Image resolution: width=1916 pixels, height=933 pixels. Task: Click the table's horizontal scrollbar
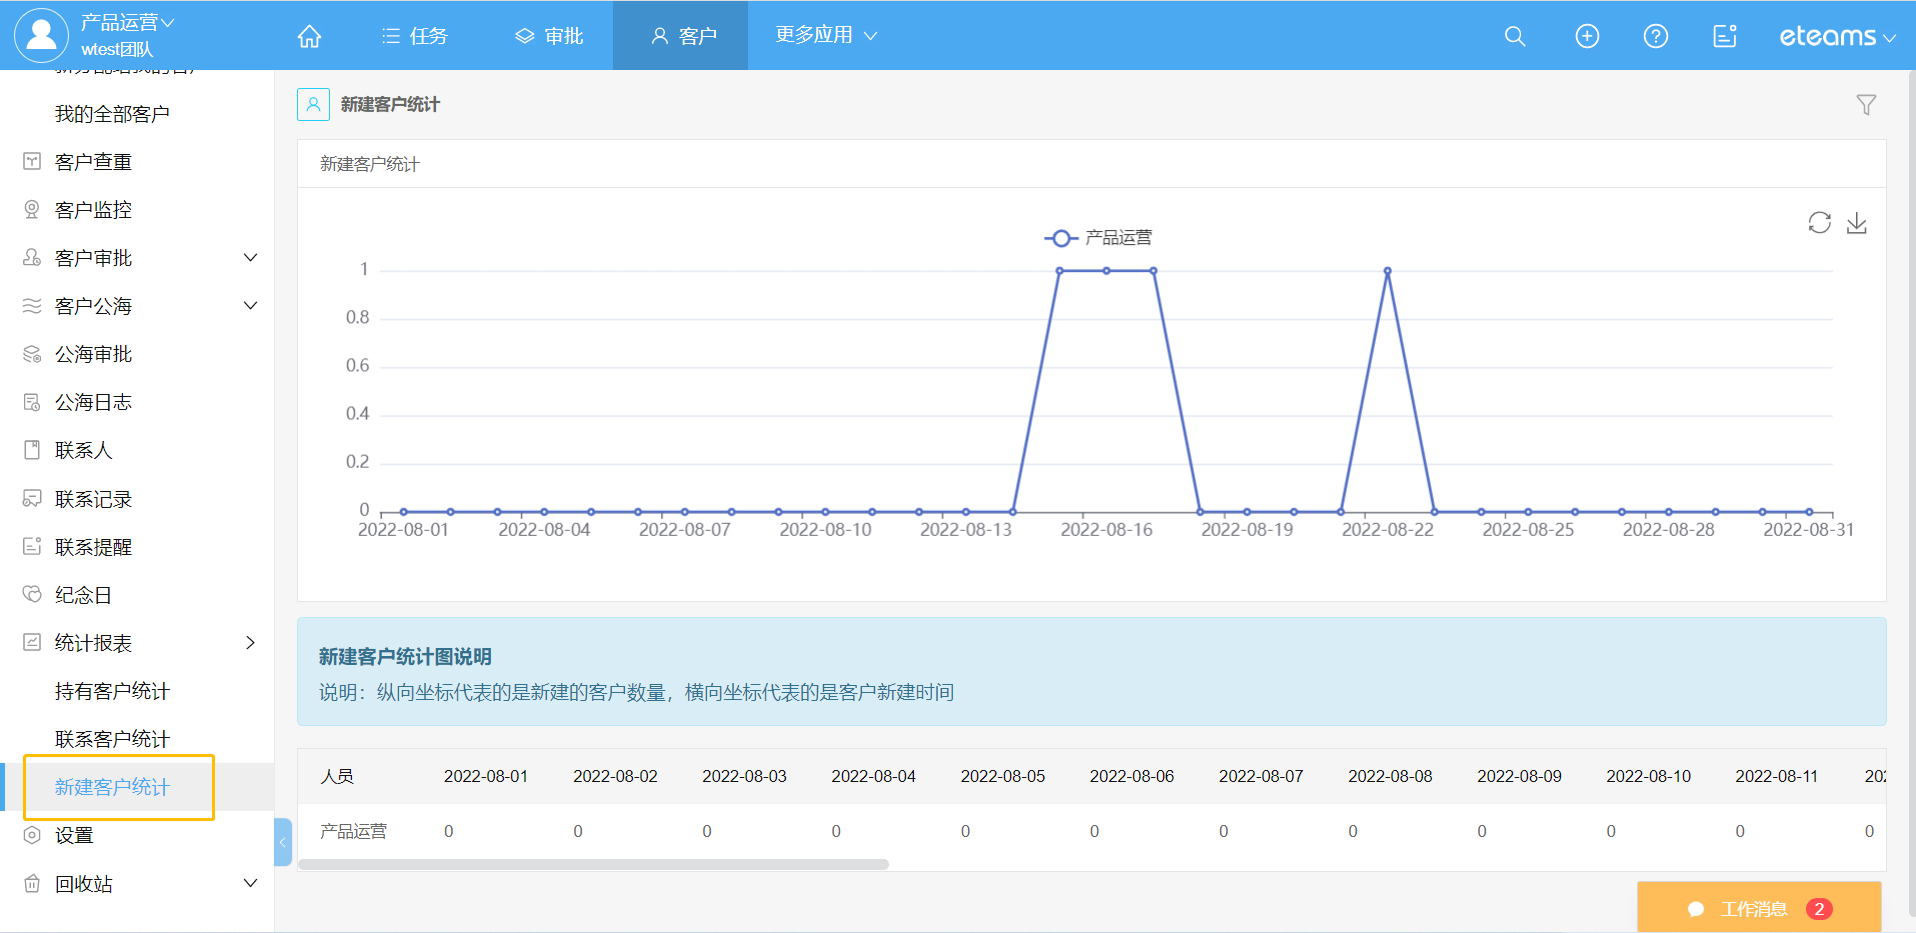point(593,864)
